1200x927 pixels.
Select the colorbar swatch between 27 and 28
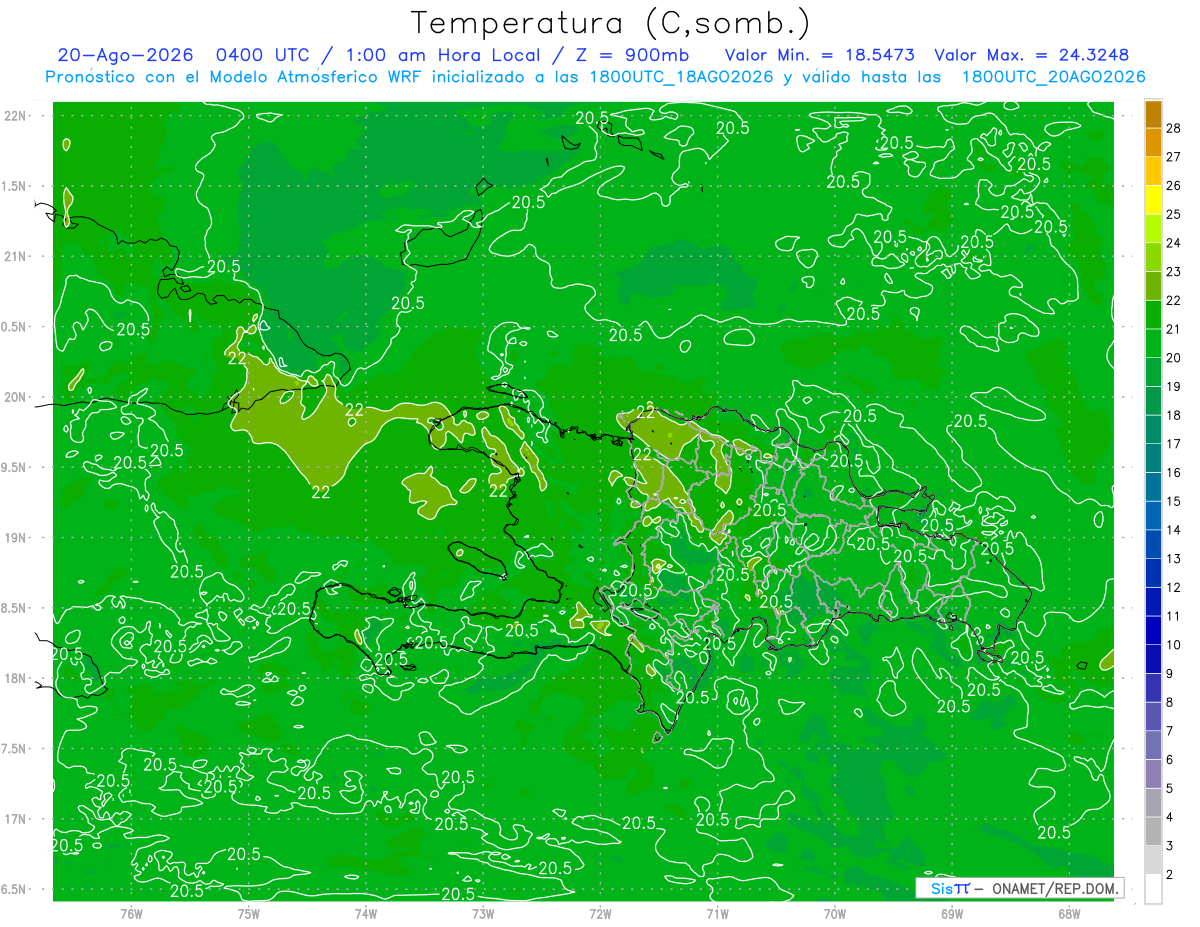coord(1153,142)
